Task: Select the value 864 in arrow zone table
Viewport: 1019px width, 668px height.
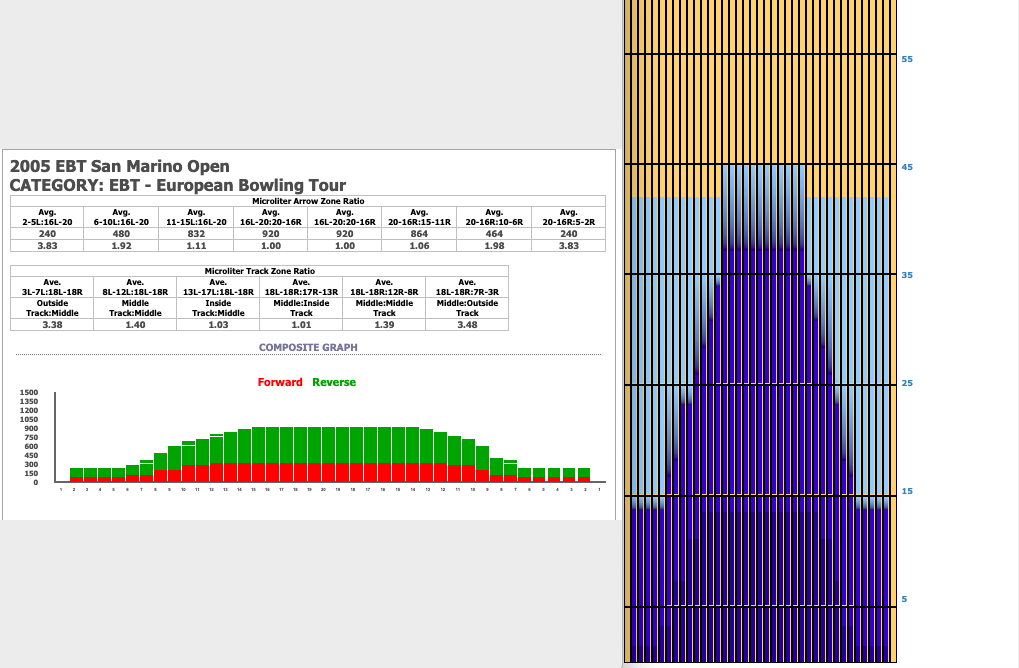Action: [419, 234]
